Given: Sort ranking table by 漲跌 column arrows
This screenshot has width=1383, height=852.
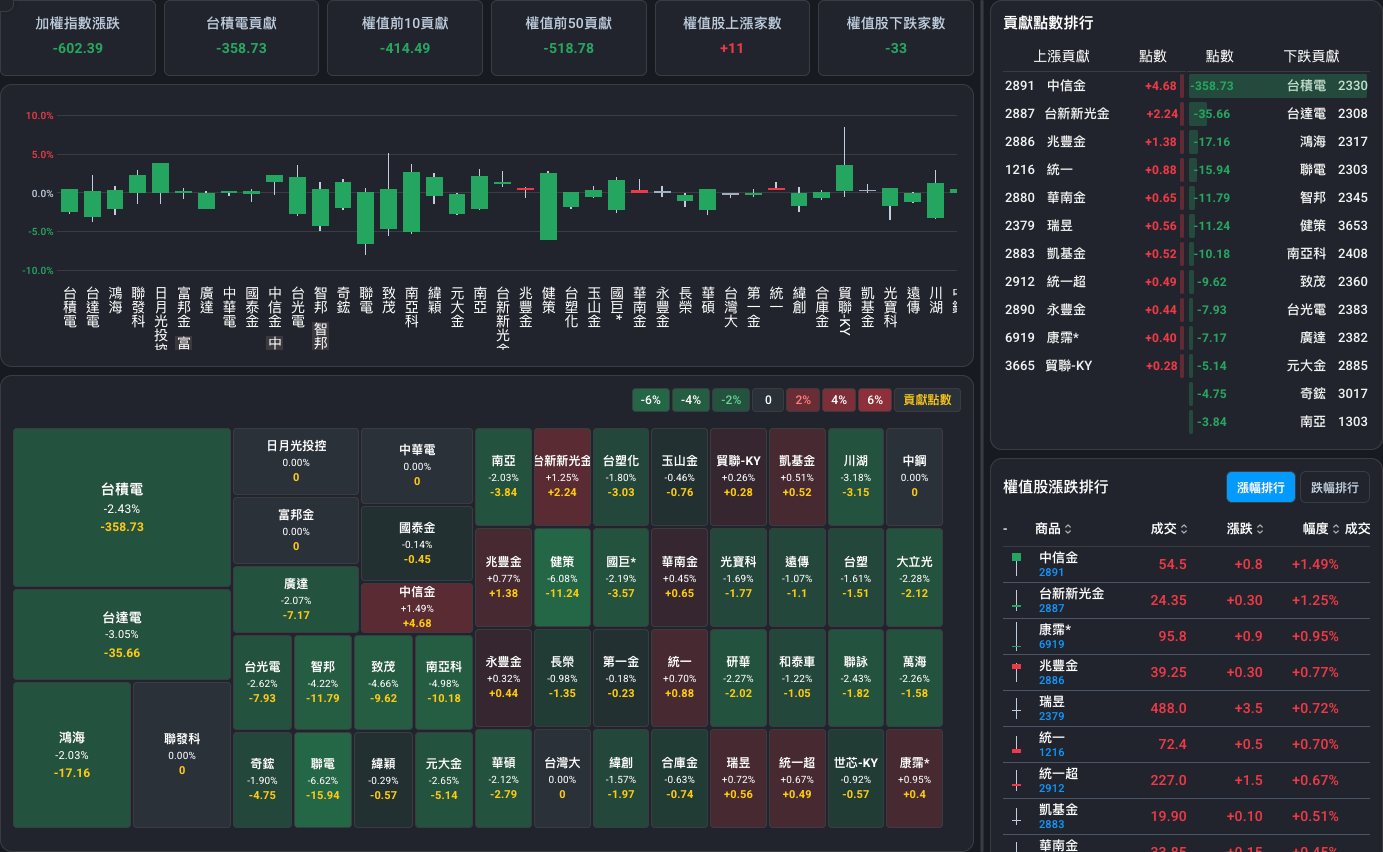Looking at the screenshot, I should (x=1260, y=529).
